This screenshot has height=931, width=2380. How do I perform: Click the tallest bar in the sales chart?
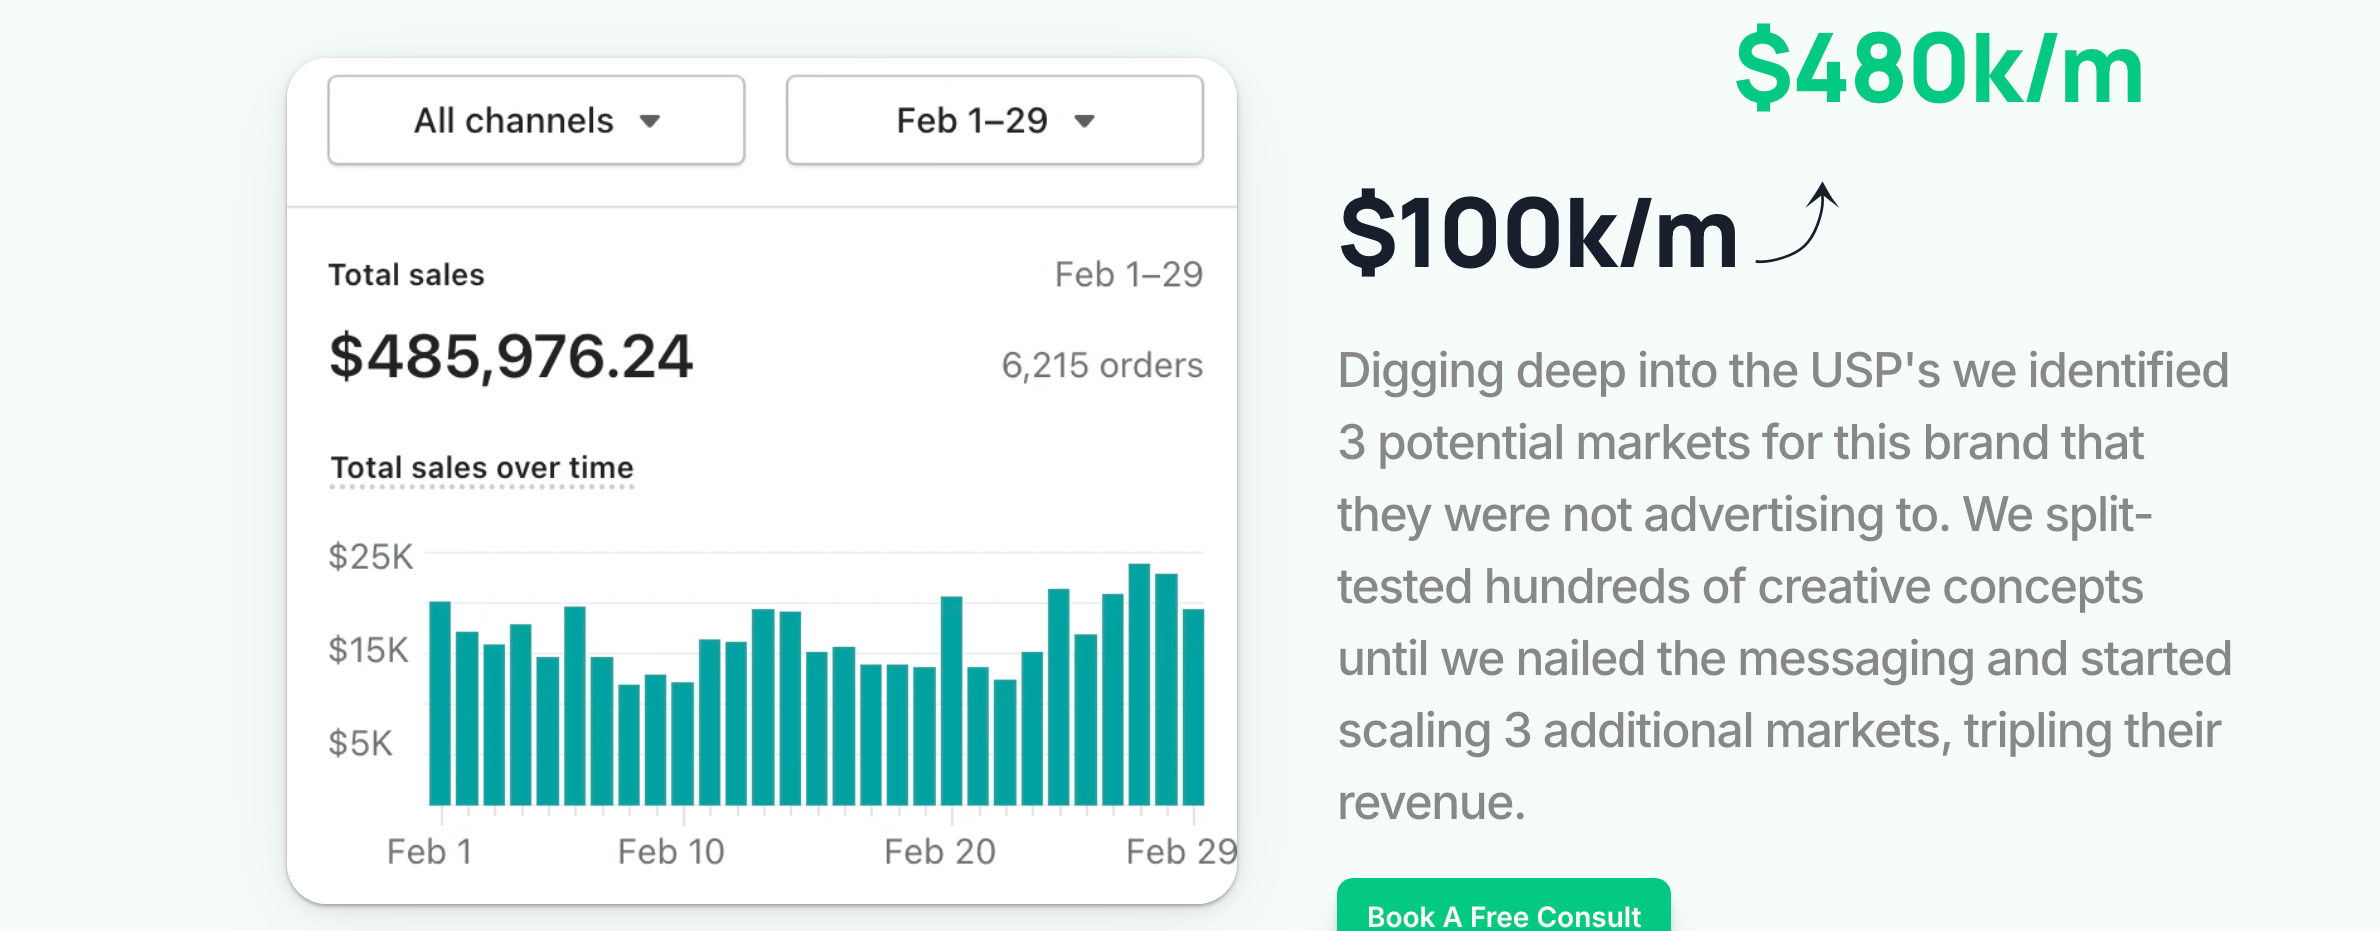[x=1139, y=684]
